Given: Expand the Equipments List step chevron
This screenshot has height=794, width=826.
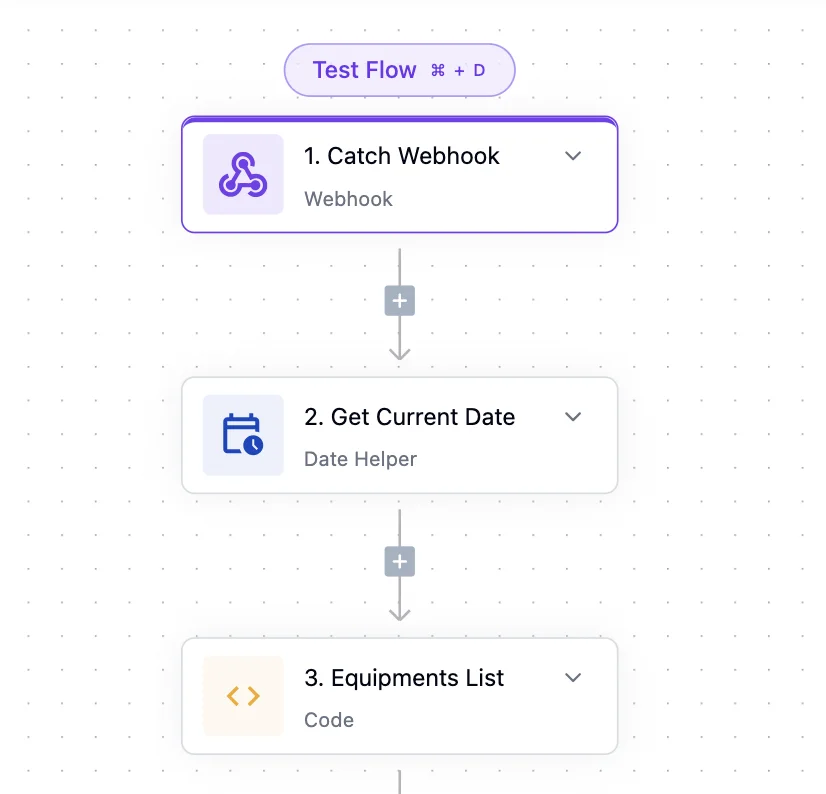Looking at the screenshot, I should coord(573,678).
